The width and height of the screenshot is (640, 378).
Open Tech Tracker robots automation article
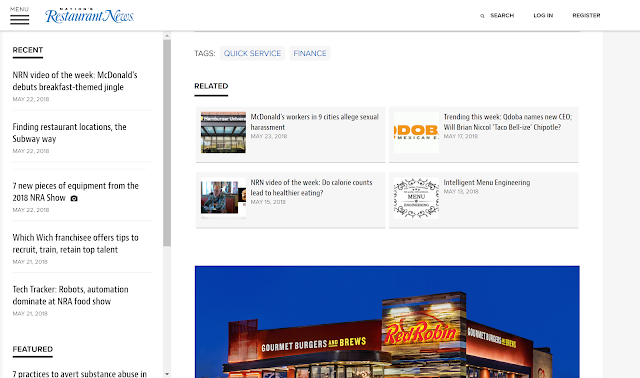(x=70, y=295)
